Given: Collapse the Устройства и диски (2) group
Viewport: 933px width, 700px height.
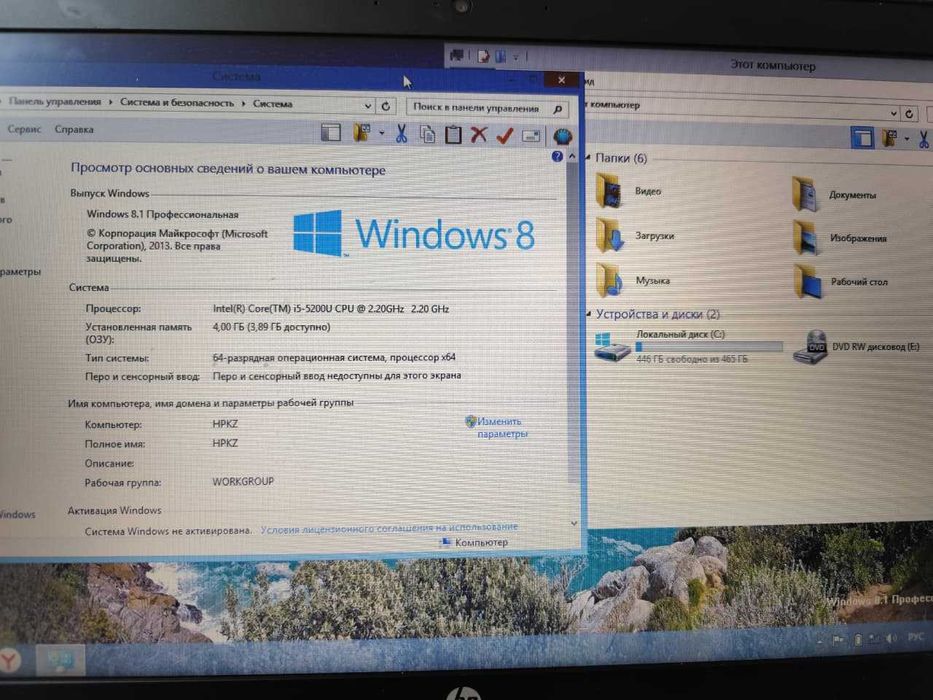Looking at the screenshot, I should pyautogui.click(x=588, y=314).
